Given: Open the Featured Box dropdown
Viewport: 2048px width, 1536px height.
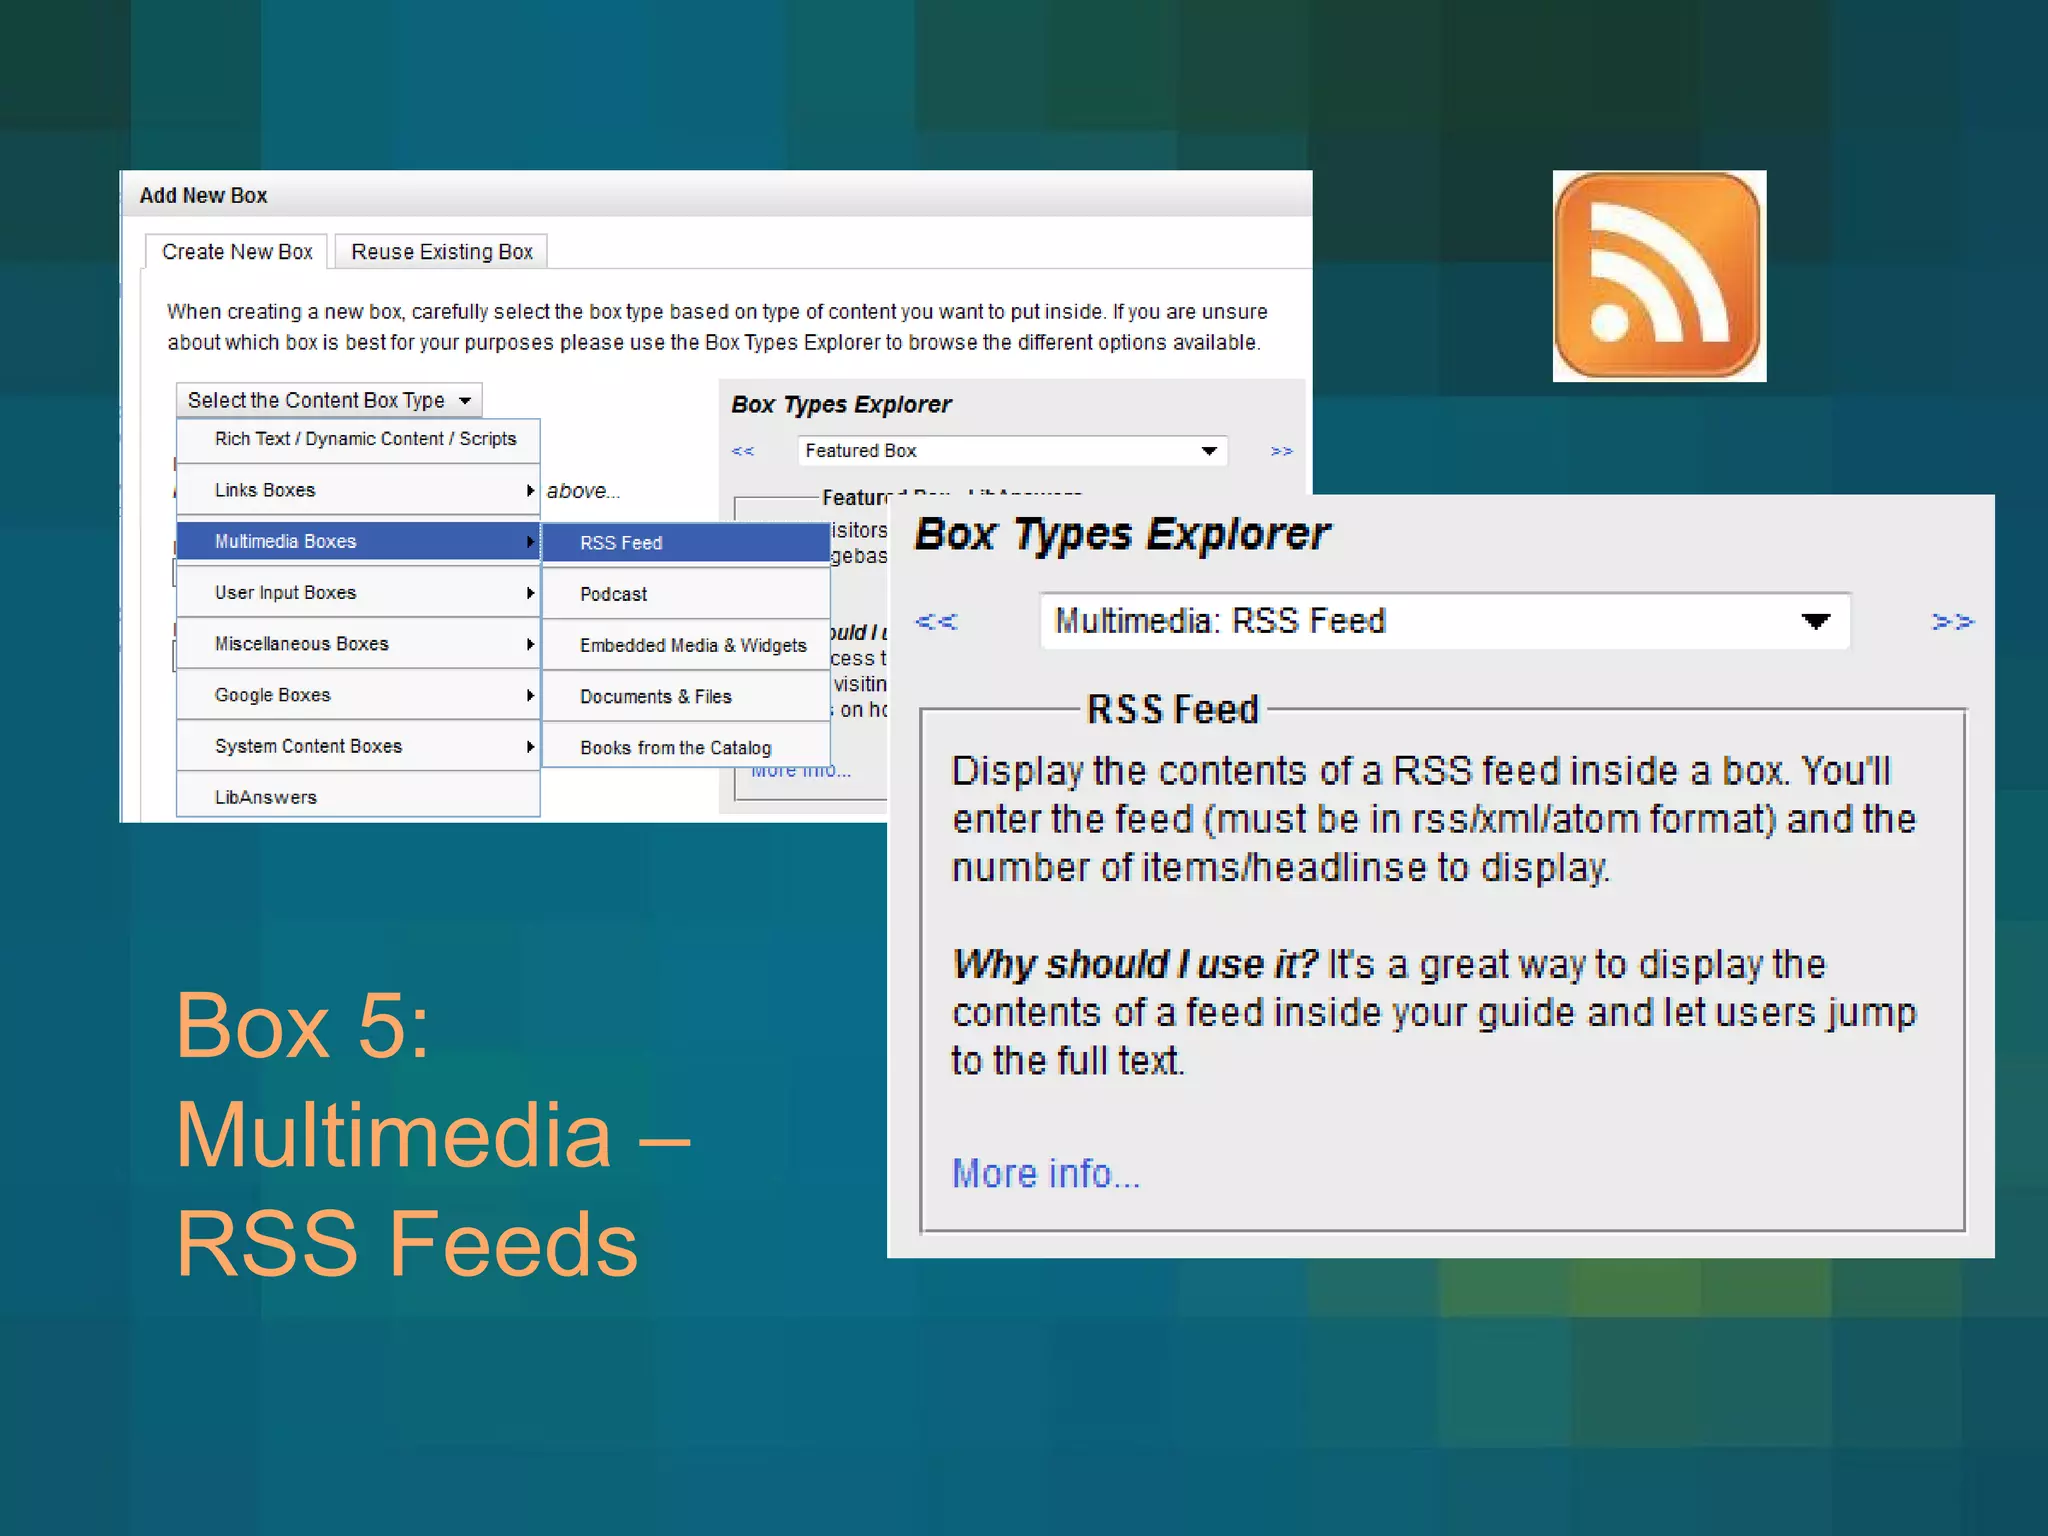Looking at the screenshot, I should [x=1012, y=451].
